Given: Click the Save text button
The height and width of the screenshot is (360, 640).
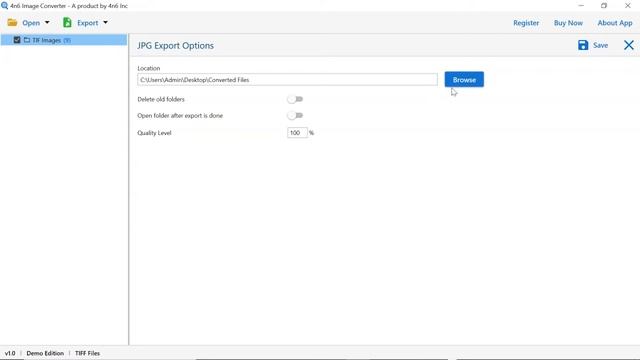Looking at the screenshot, I should 600,45.
